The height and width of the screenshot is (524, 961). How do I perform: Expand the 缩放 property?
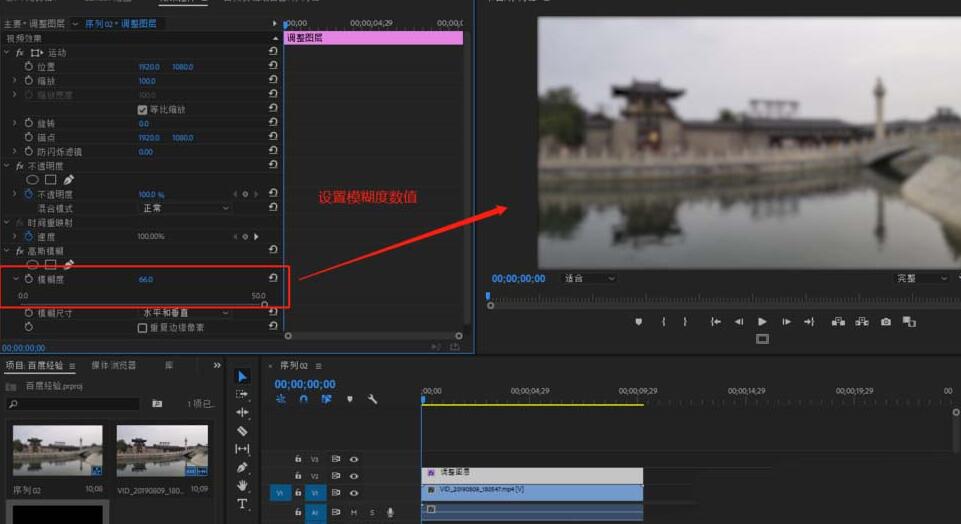click(15, 80)
